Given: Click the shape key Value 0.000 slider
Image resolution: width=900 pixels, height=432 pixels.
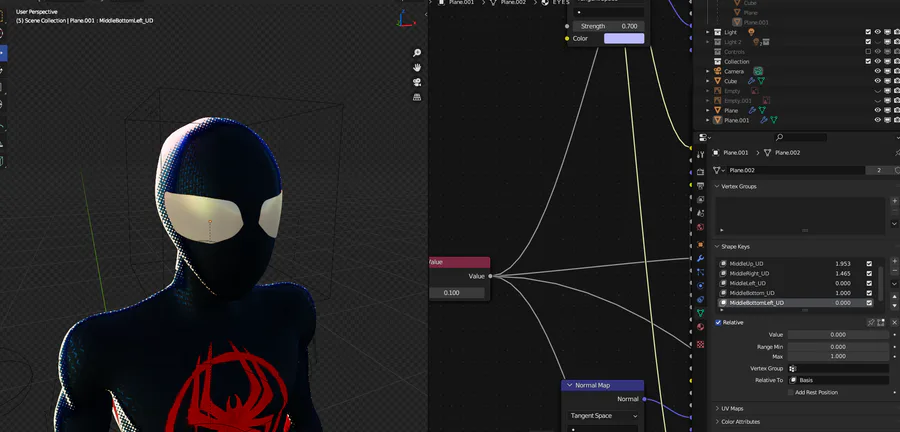Looking at the screenshot, I should (x=837, y=334).
